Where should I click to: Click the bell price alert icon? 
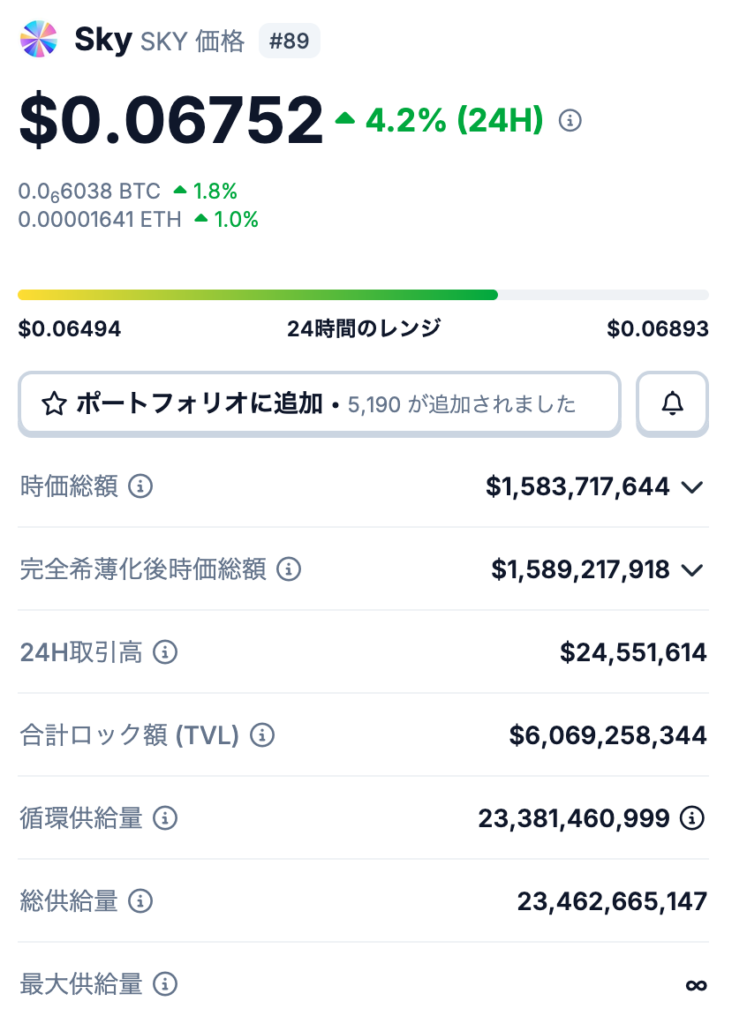pos(673,403)
